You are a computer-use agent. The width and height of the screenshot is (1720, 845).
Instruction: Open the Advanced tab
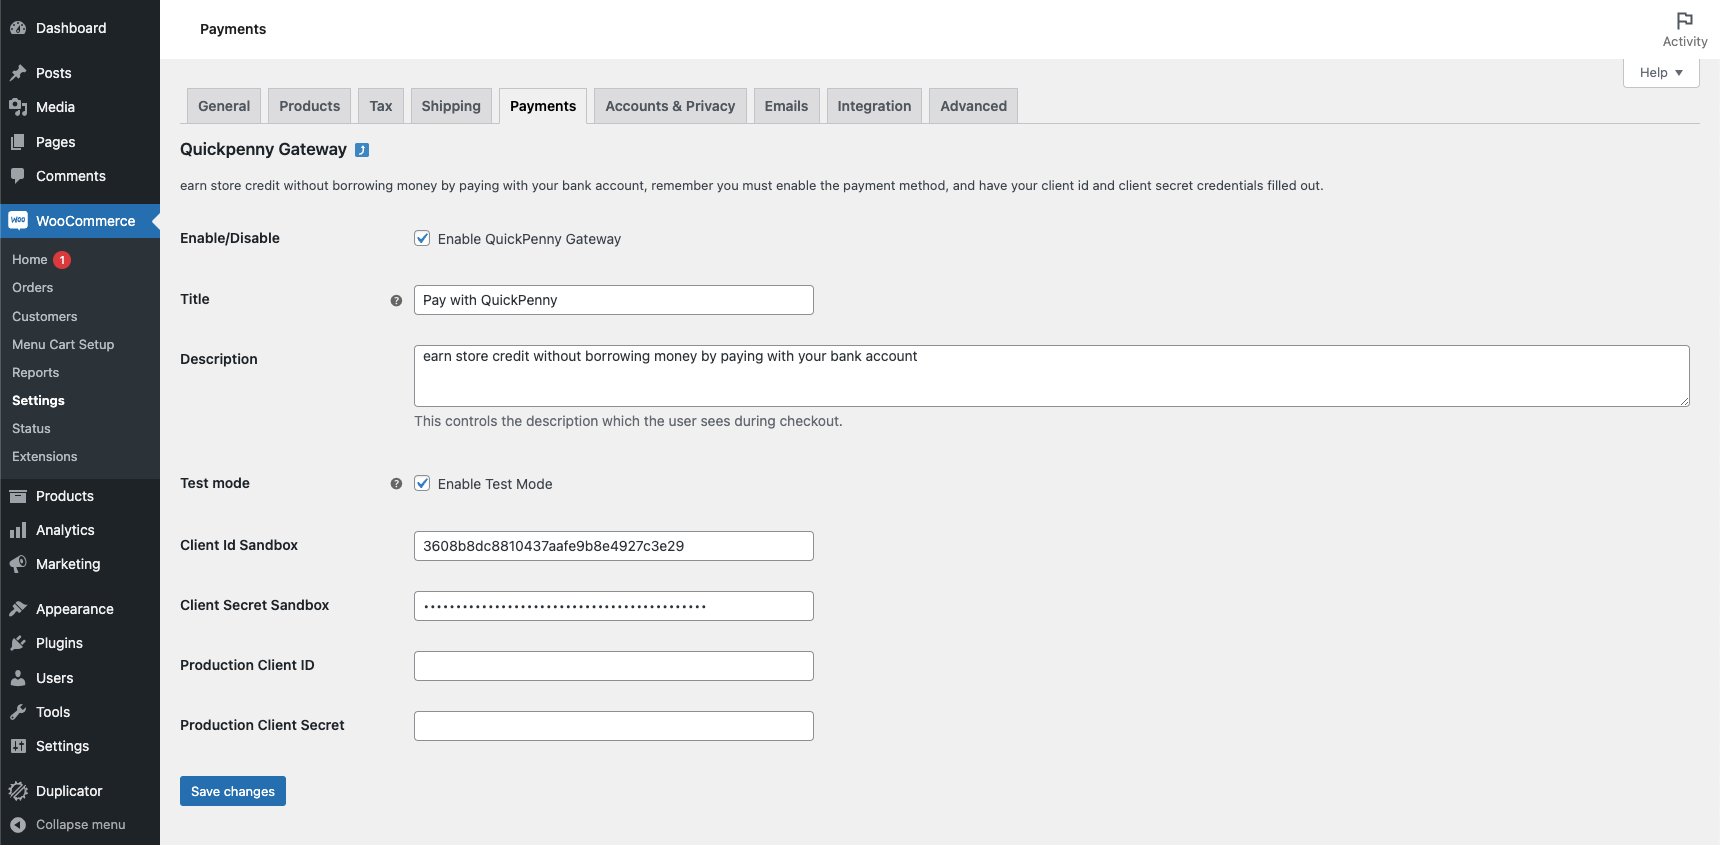point(974,106)
